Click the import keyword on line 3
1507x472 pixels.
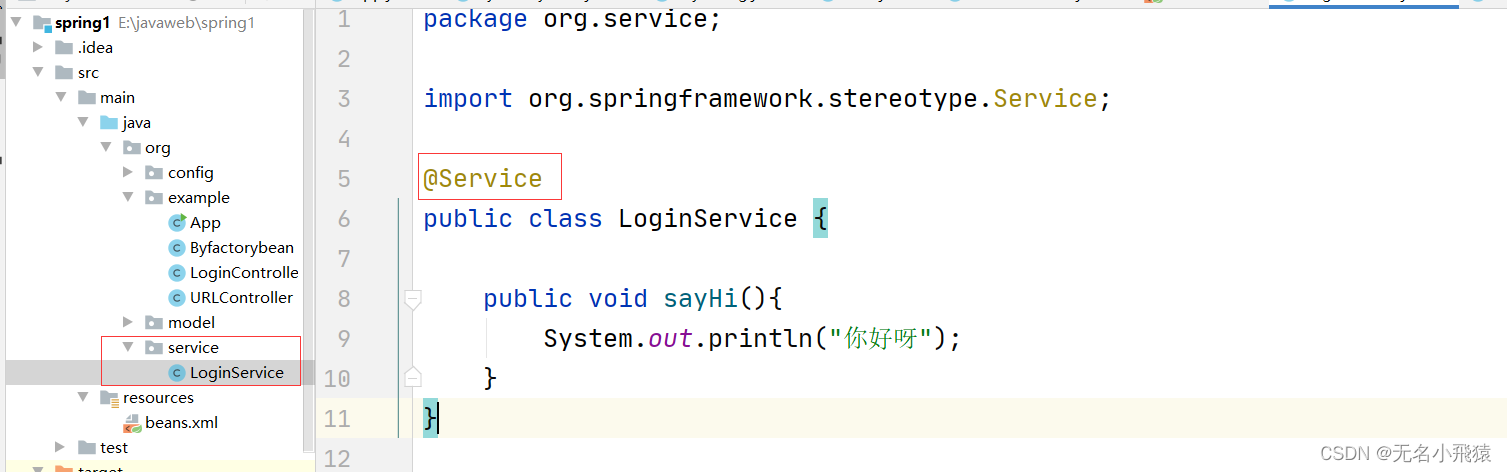(x=468, y=99)
